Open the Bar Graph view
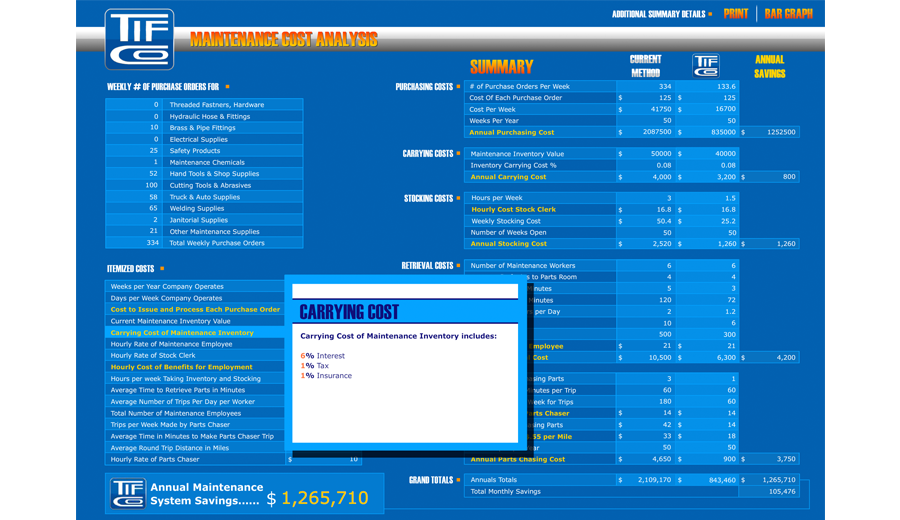The image size is (900, 520). click(x=788, y=14)
